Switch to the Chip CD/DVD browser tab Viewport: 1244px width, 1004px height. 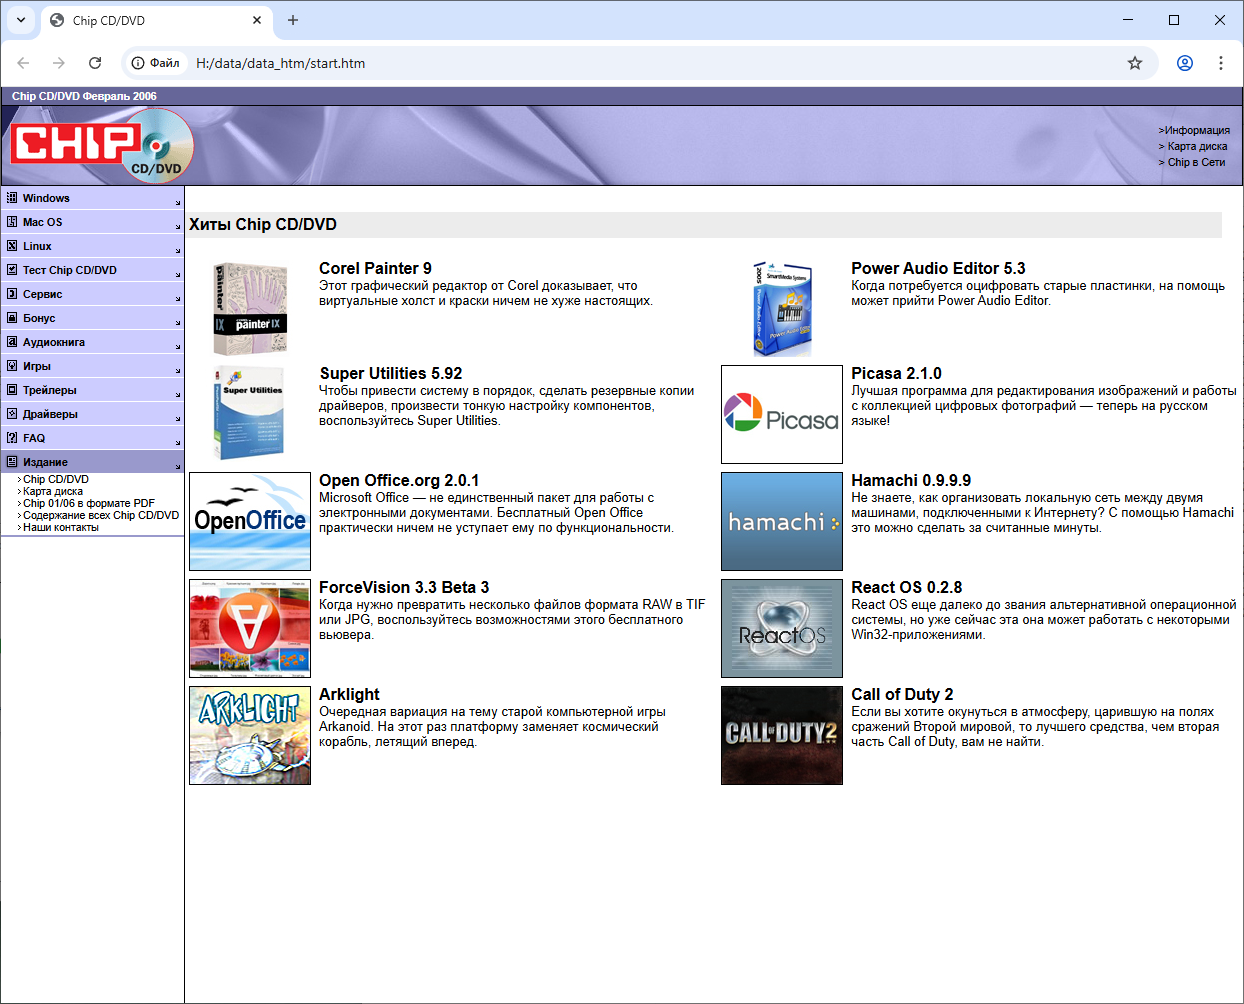155,20
